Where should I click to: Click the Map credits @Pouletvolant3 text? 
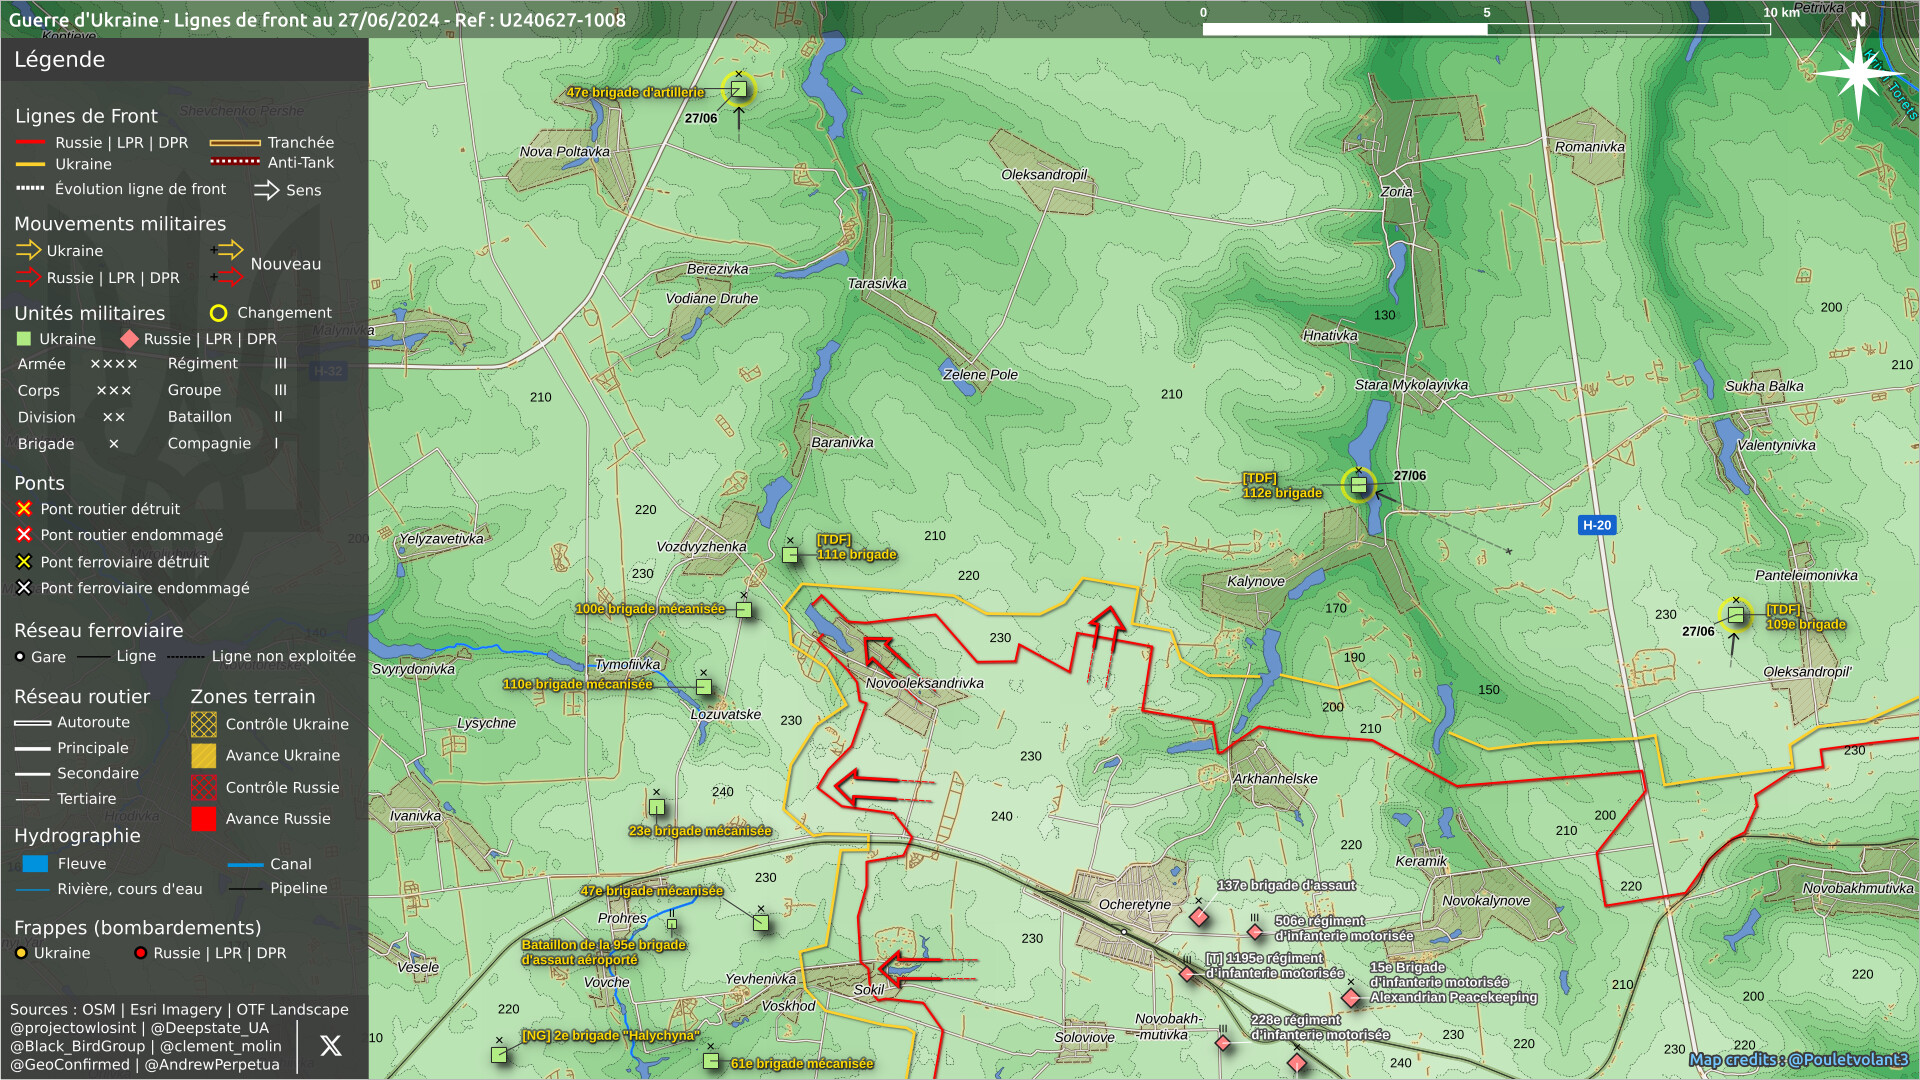coord(1798,1060)
